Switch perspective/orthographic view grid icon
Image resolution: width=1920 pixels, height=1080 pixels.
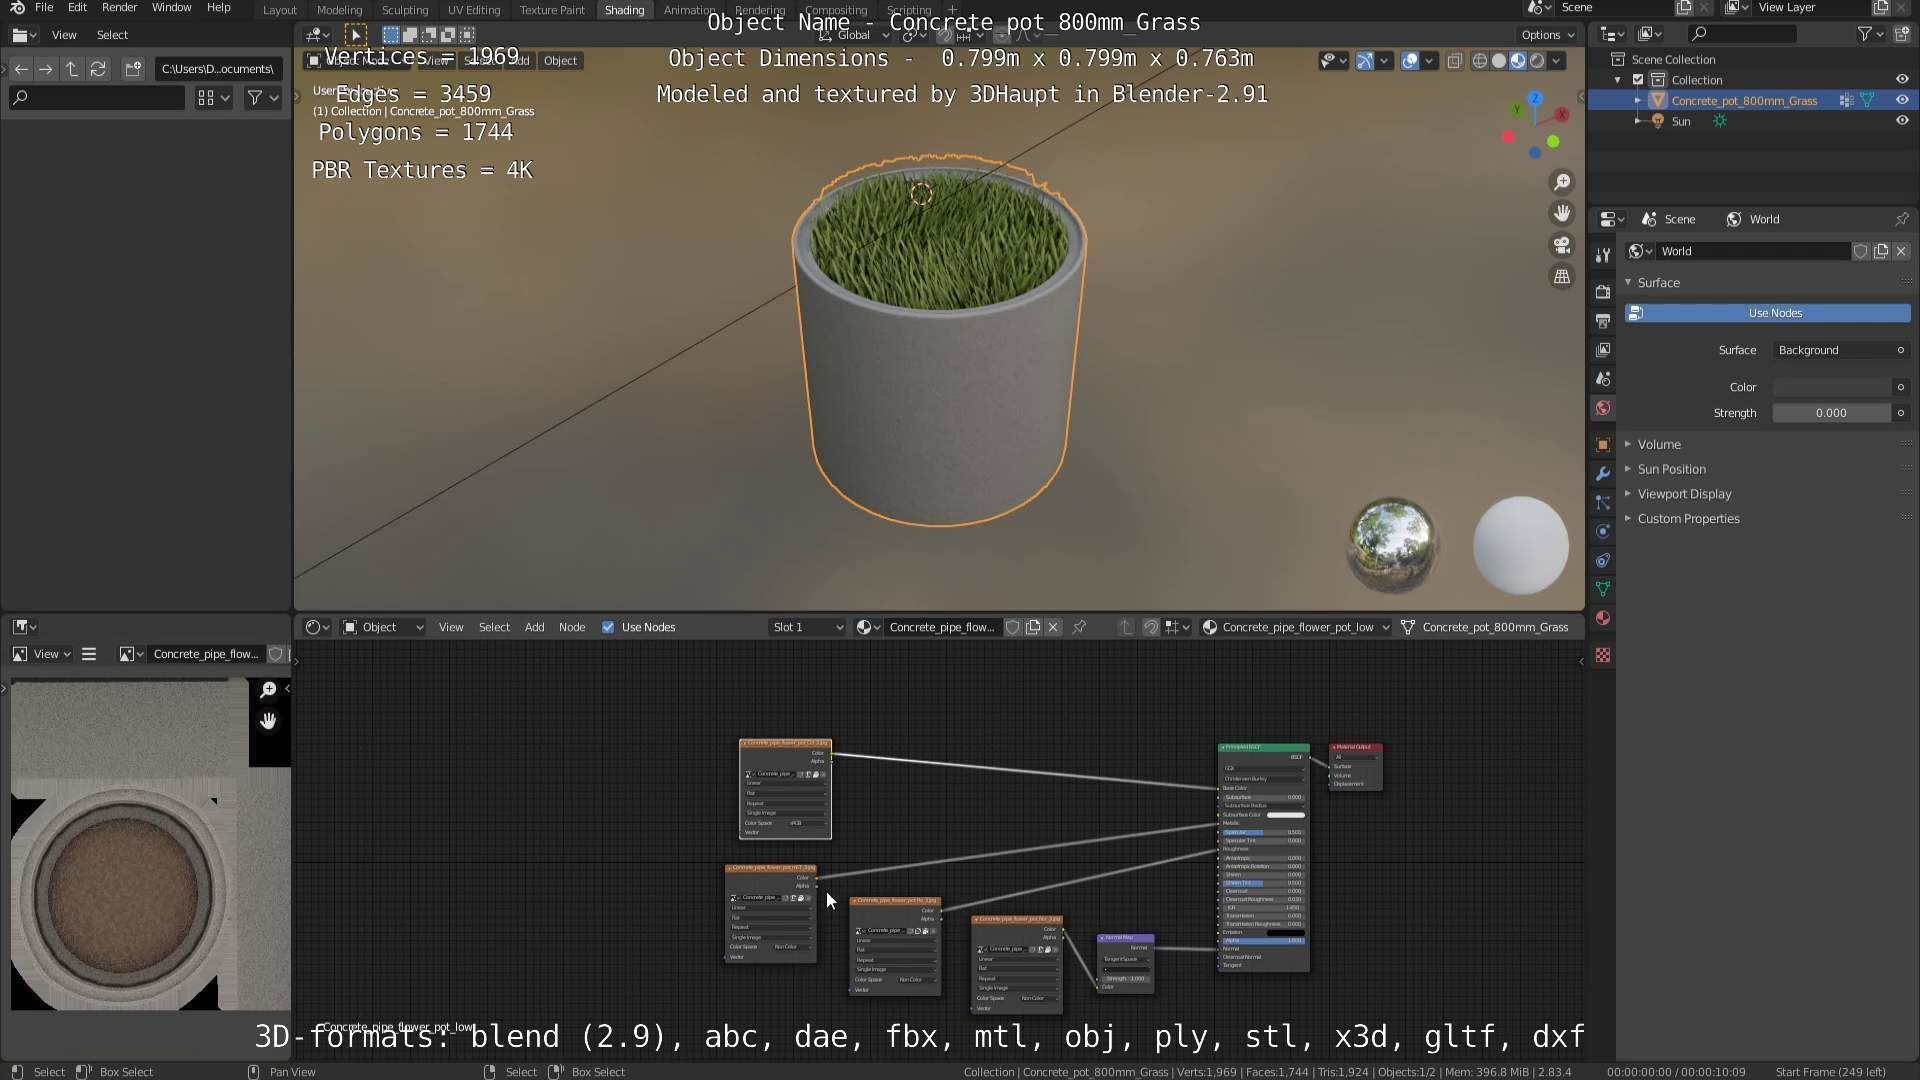(x=1562, y=277)
